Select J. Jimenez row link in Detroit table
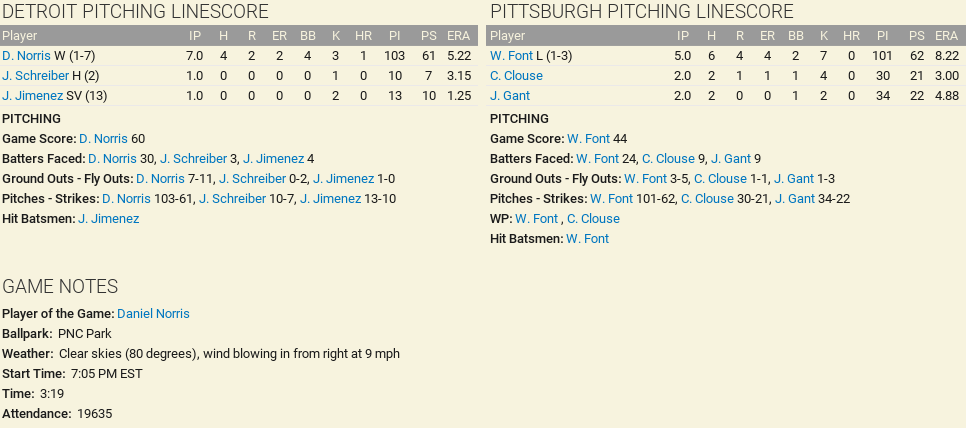The height and width of the screenshot is (428, 966). [32, 95]
